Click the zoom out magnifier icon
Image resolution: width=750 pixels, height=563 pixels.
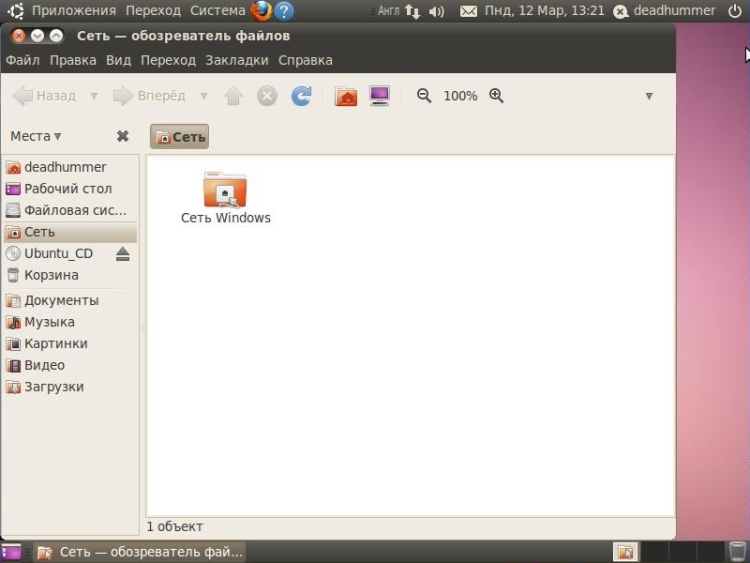tap(424, 96)
